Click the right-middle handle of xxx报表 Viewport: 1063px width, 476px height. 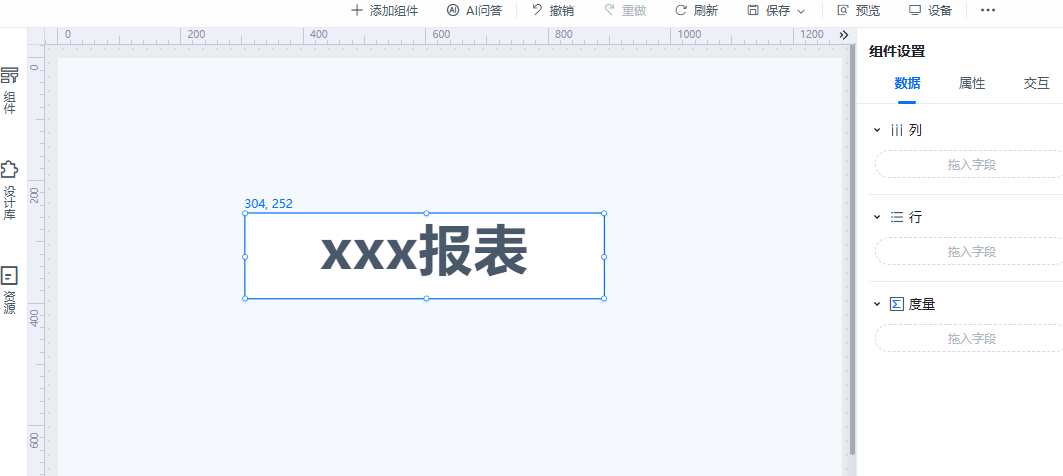(604, 256)
